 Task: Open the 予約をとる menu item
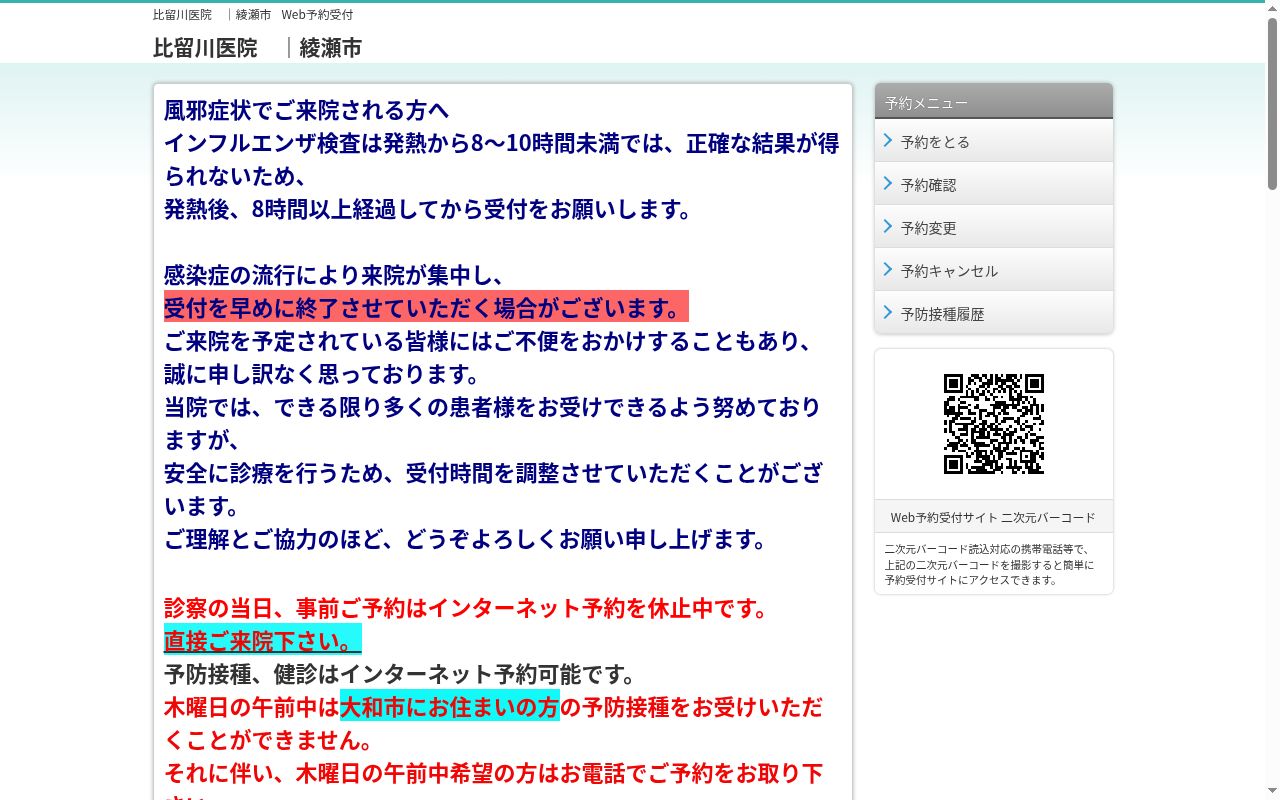click(993, 141)
